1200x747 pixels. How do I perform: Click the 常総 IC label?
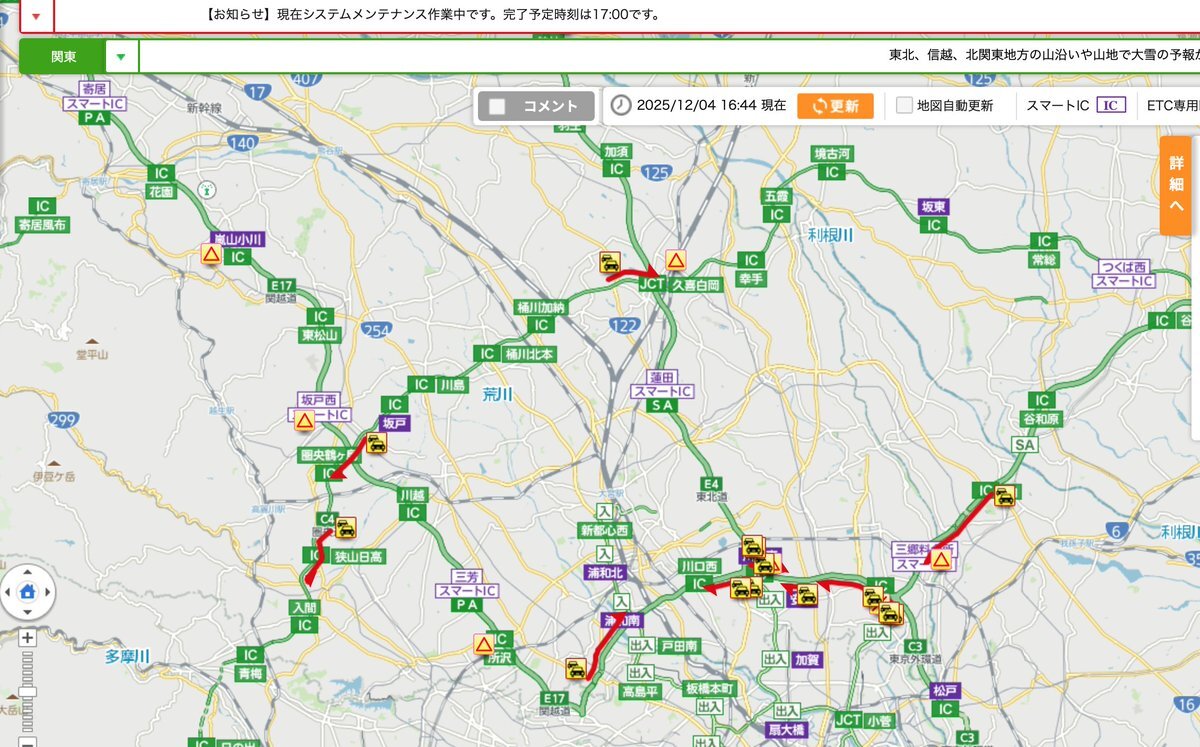point(1044,259)
